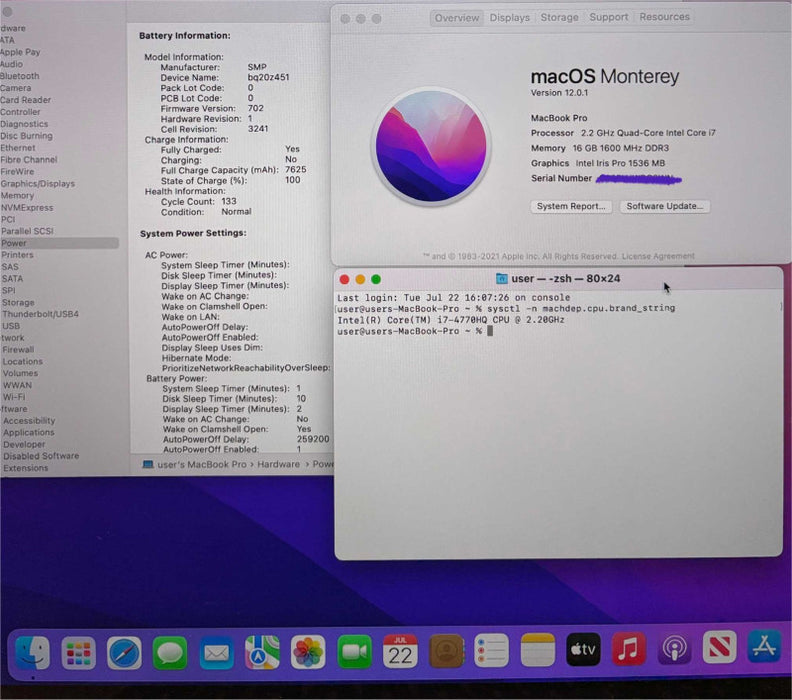Open Maps app in the Dock
Image resolution: width=792 pixels, height=700 pixels.
[262, 652]
